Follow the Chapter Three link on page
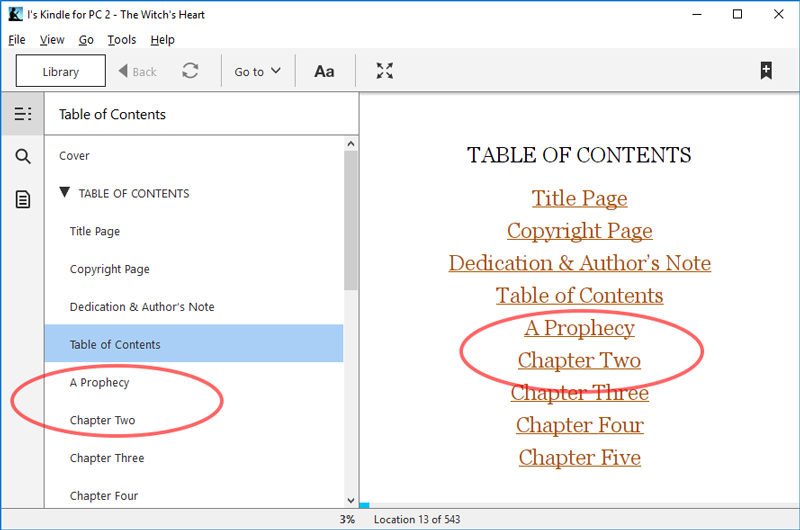Screen dimensions: 800x530 pos(579,393)
